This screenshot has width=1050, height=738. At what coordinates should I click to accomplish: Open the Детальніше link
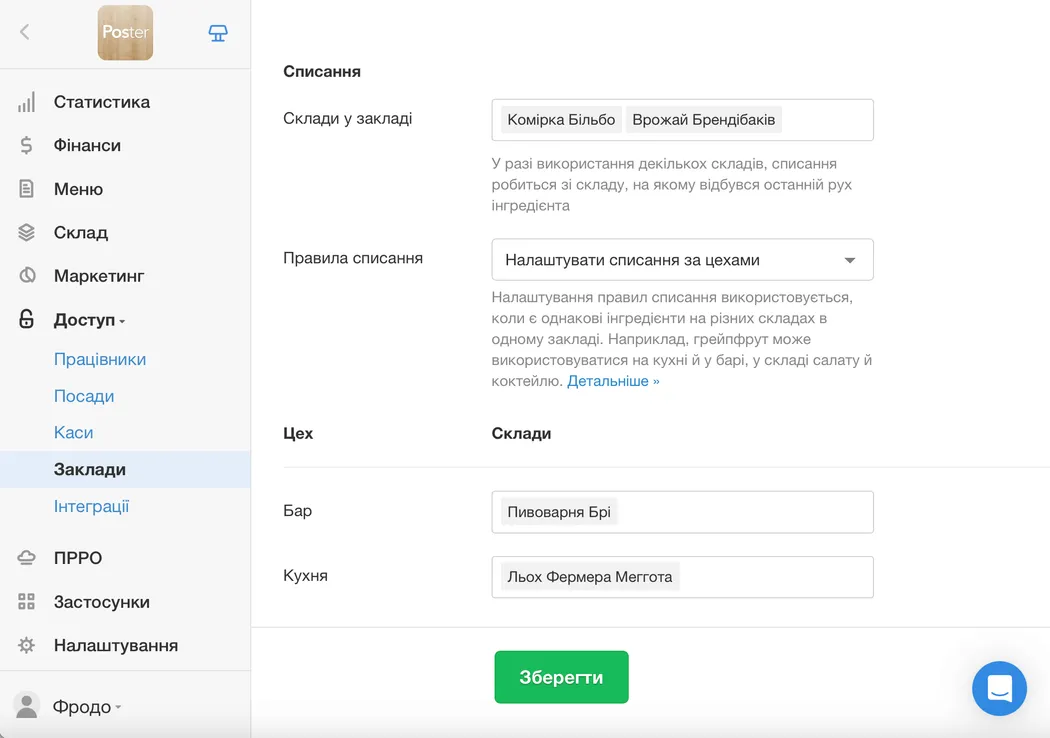point(614,380)
